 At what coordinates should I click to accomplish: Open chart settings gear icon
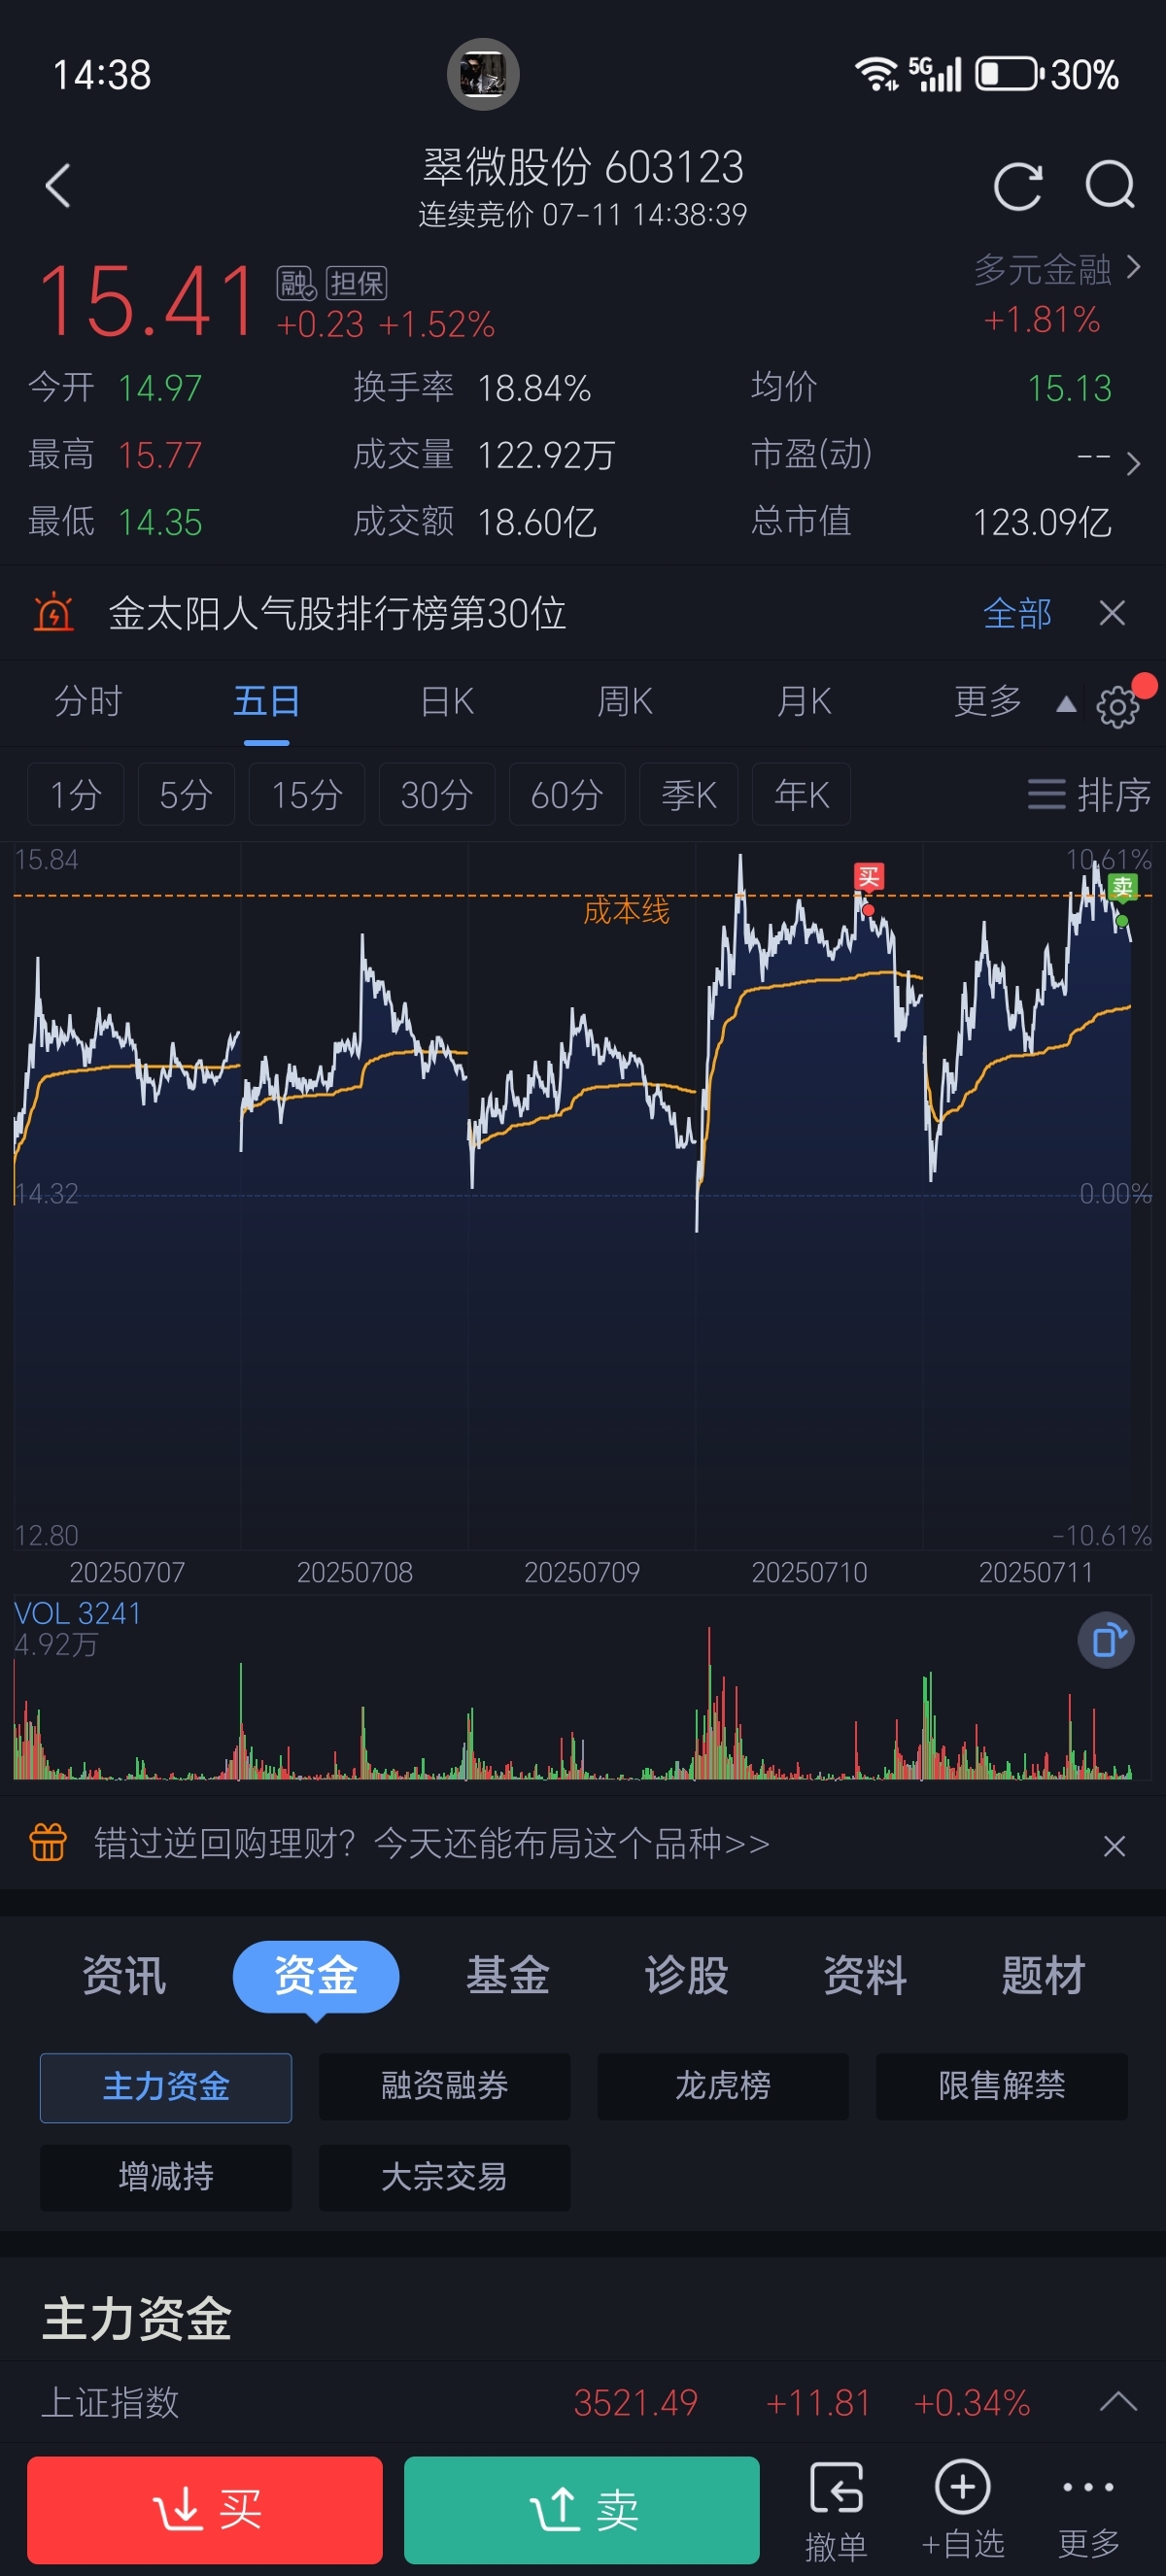1117,707
